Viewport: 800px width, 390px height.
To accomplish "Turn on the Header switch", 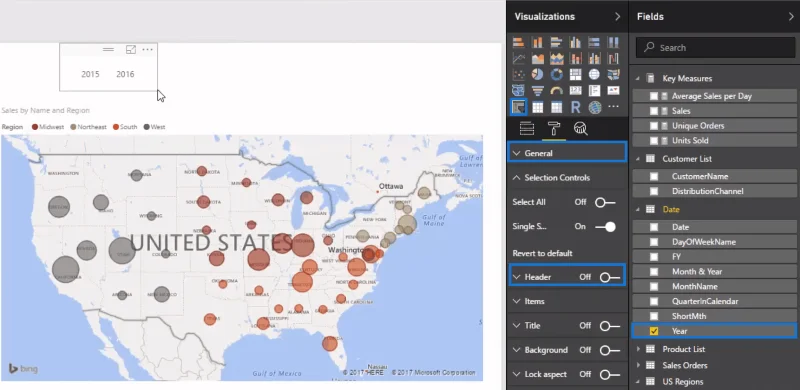I will (610, 277).
